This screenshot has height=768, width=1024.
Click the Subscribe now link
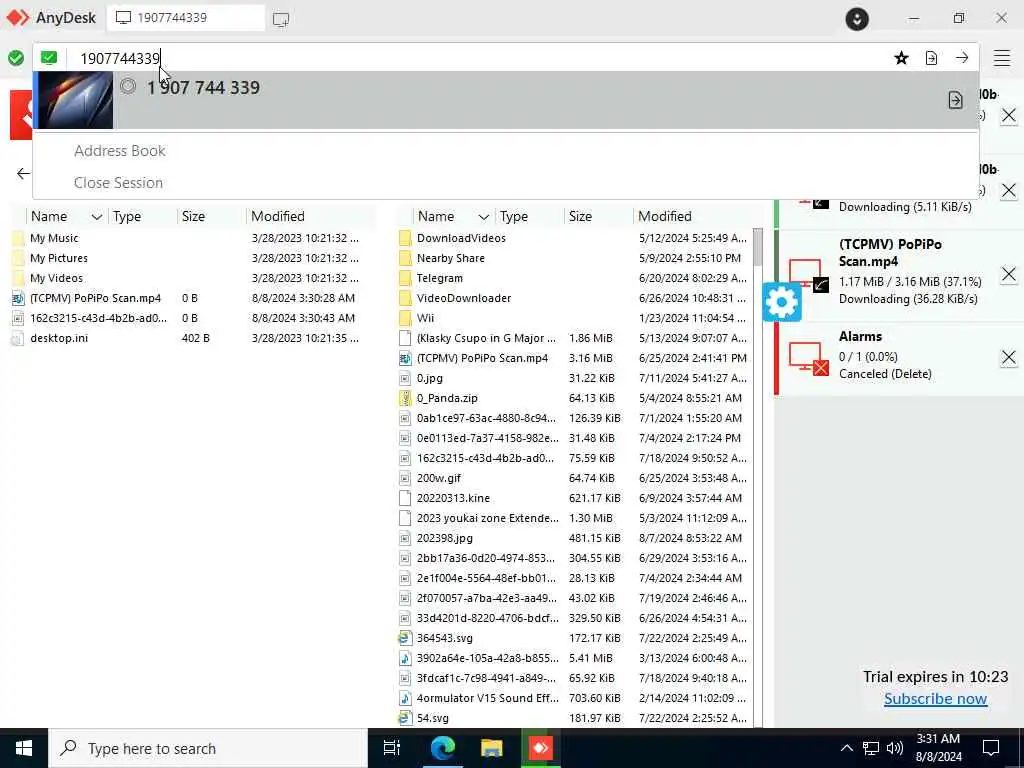935,699
